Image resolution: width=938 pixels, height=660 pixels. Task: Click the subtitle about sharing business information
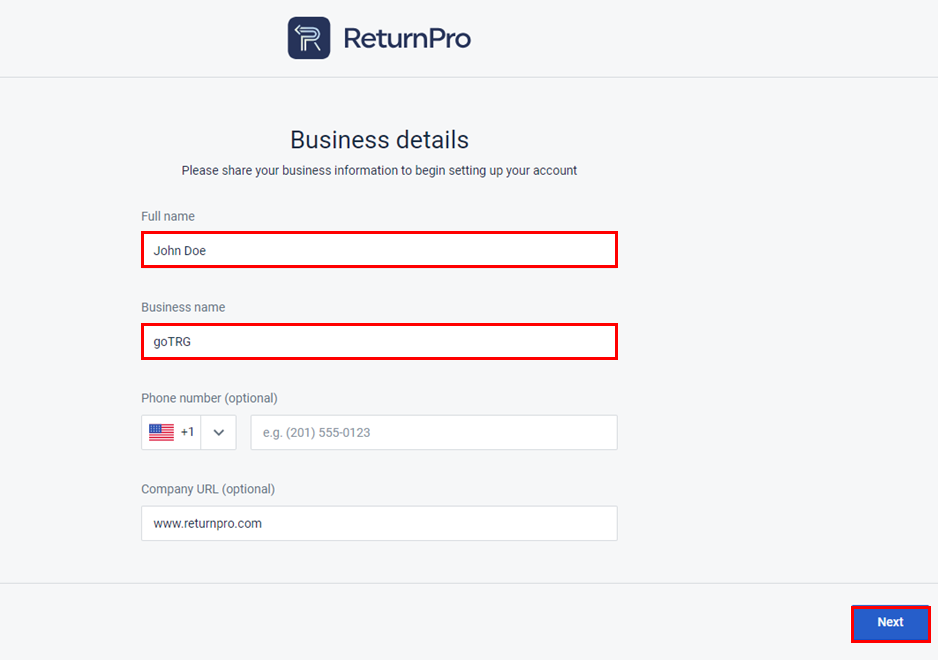point(379,170)
